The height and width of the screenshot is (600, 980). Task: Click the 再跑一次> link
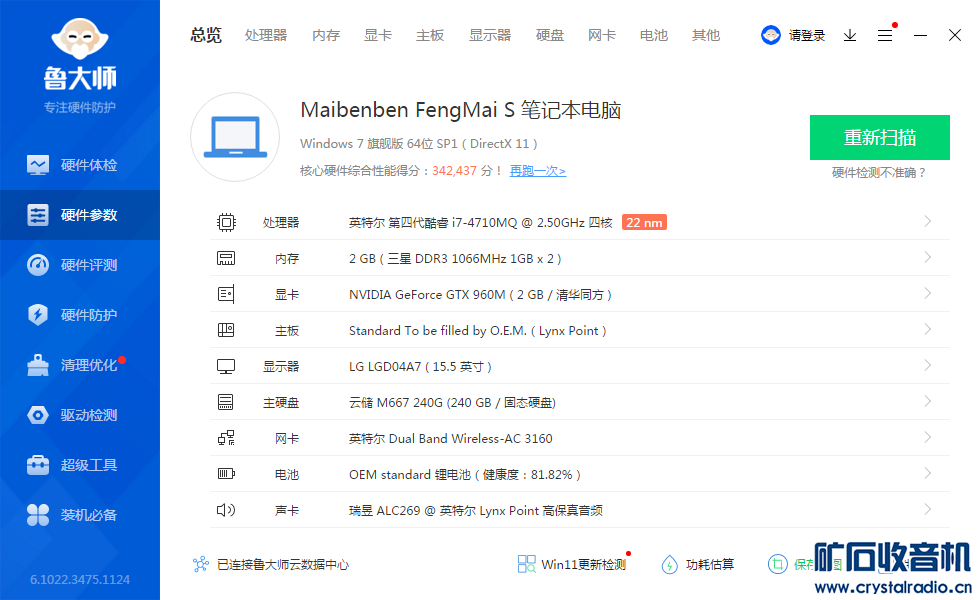coord(538,171)
